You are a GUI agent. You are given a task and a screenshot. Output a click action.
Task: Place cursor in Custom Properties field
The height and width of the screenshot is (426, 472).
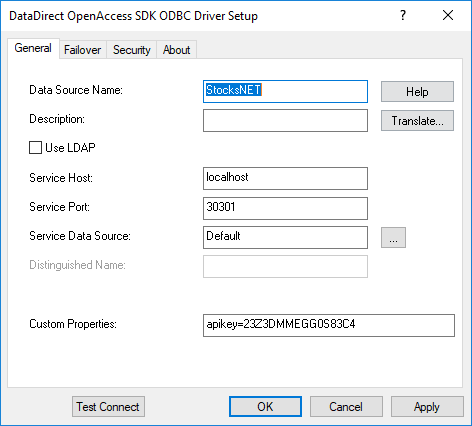[329, 325]
